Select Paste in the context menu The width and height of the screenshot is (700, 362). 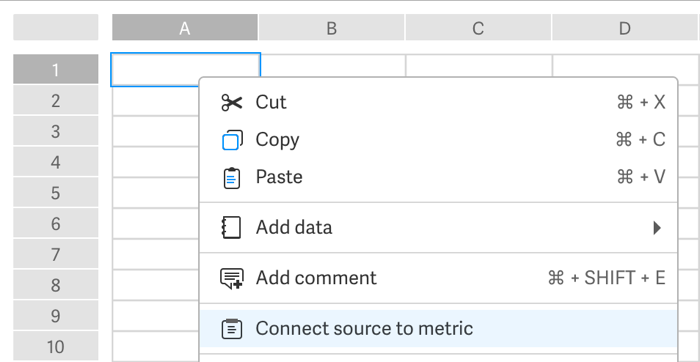(438, 177)
